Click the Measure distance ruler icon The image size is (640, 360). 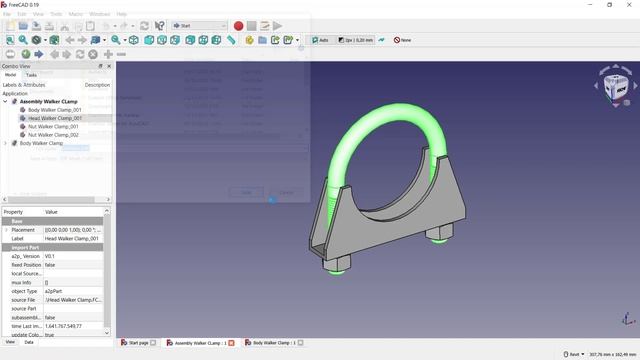[x=231, y=40]
